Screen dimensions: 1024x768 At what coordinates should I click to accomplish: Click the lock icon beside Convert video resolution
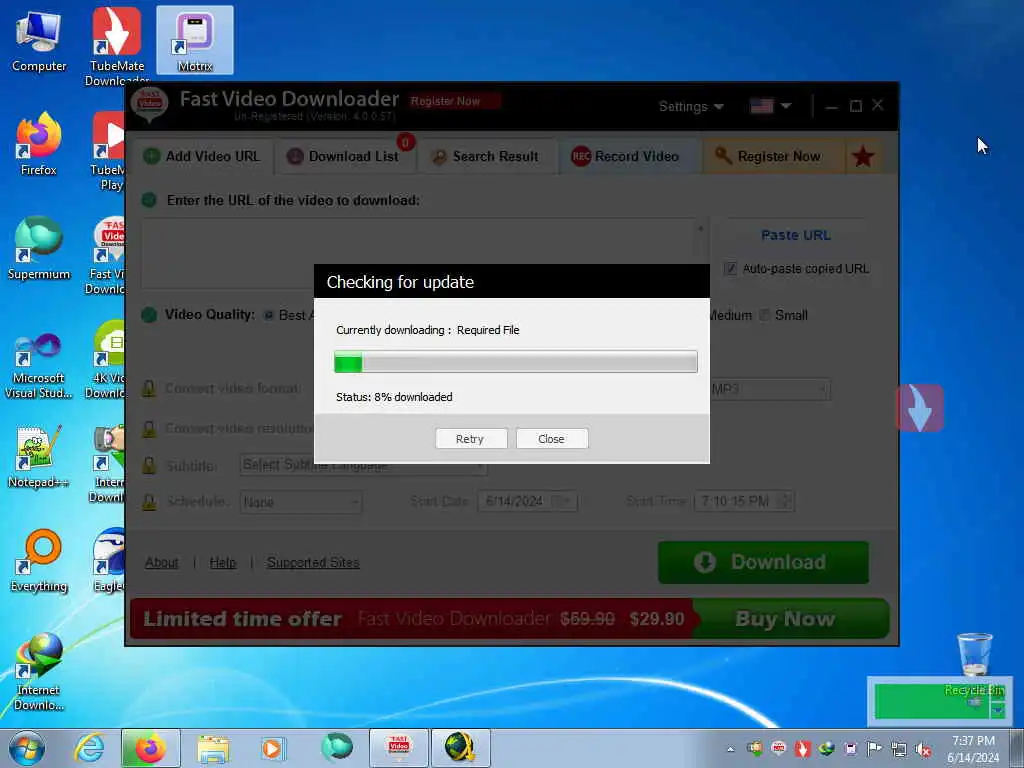(x=150, y=429)
